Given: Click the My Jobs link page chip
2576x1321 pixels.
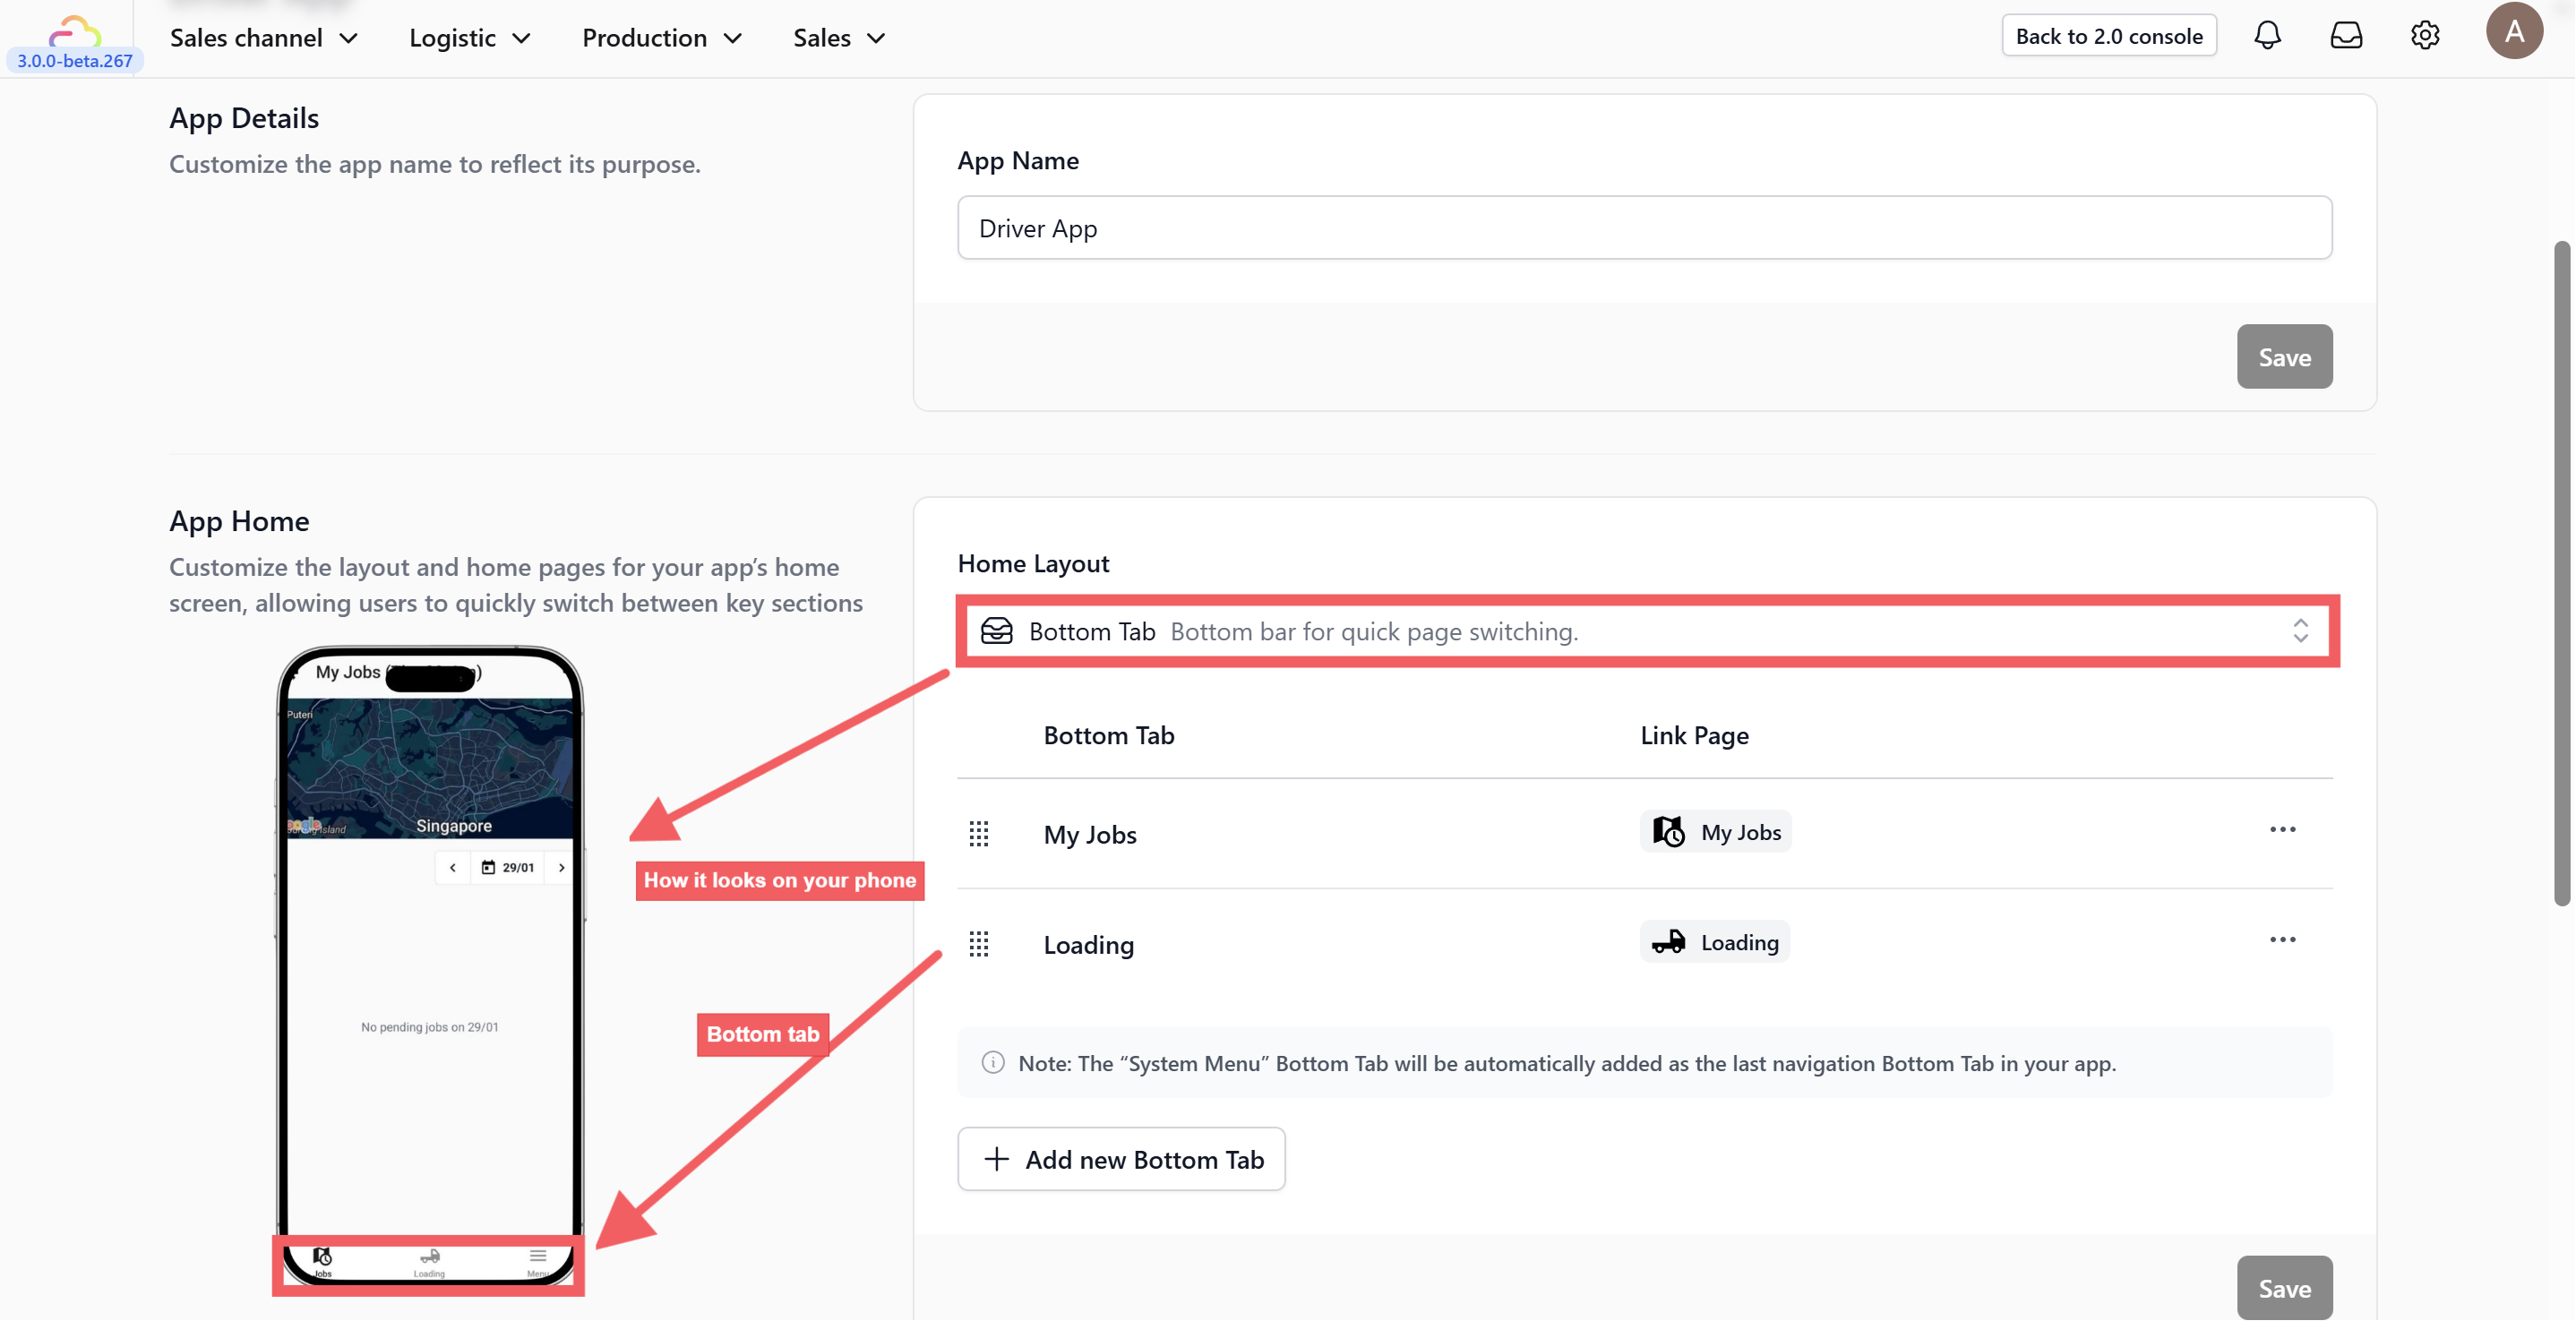Looking at the screenshot, I should pos(1716,832).
